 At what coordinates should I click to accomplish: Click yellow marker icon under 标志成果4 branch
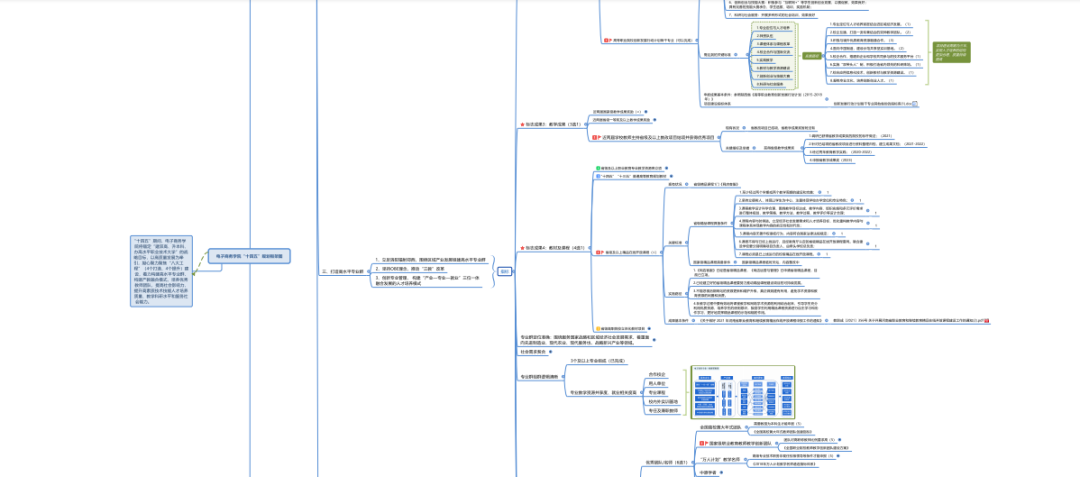coord(599,328)
